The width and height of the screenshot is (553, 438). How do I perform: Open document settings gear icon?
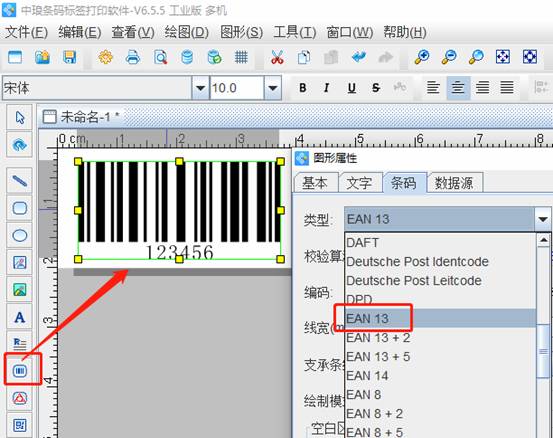[105, 57]
